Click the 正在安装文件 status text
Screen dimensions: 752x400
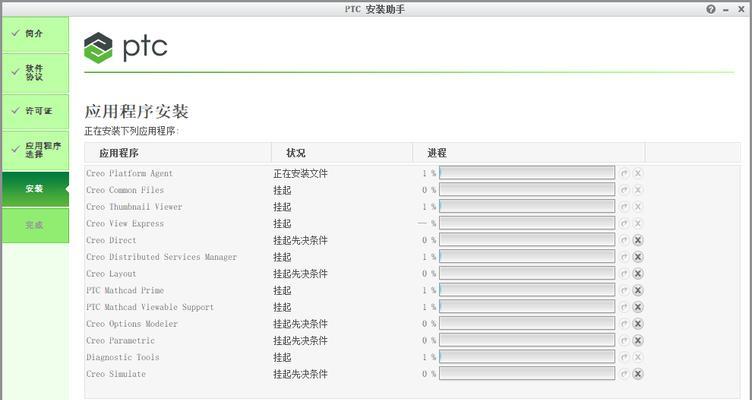[x=300, y=174]
